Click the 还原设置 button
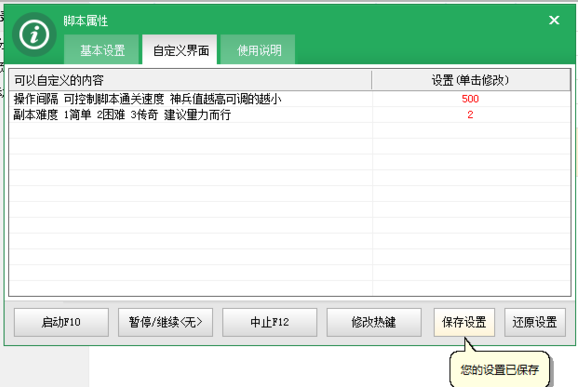This screenshot has height=388, width=579. tap(535, 322)
